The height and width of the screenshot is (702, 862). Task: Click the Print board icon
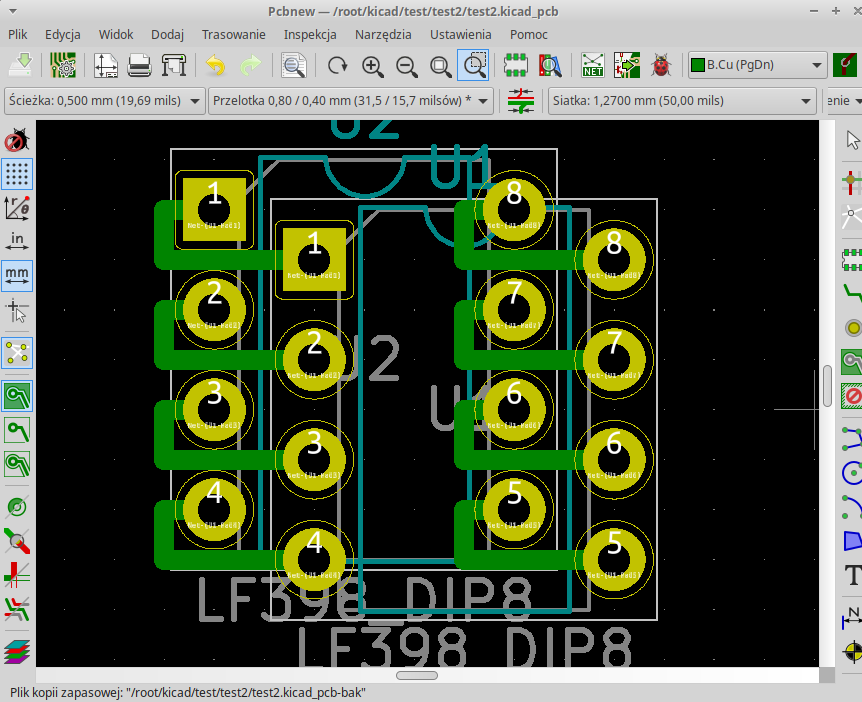coord(140,65)
